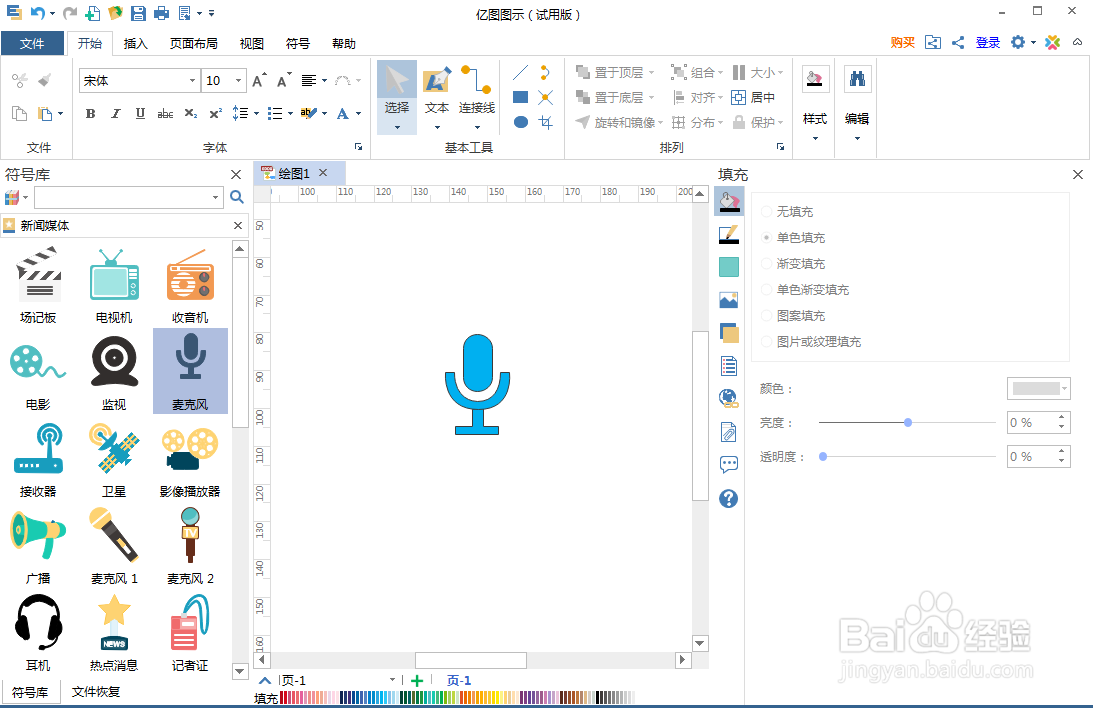Open the shadow panel icon
1093x708 pixels.
click(728, 333)
